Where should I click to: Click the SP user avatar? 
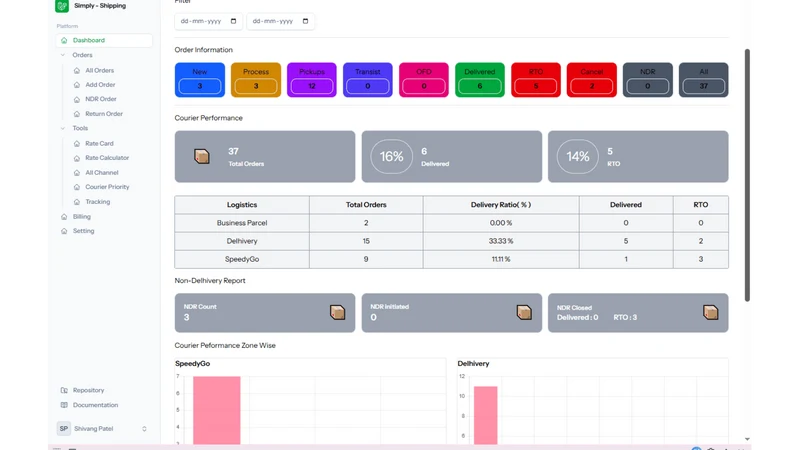click(x=64, y=429)
